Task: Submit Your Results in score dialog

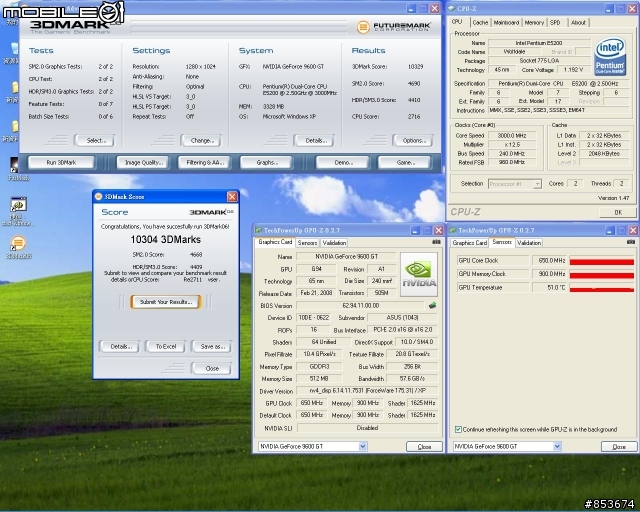Action: coord(166,302)
